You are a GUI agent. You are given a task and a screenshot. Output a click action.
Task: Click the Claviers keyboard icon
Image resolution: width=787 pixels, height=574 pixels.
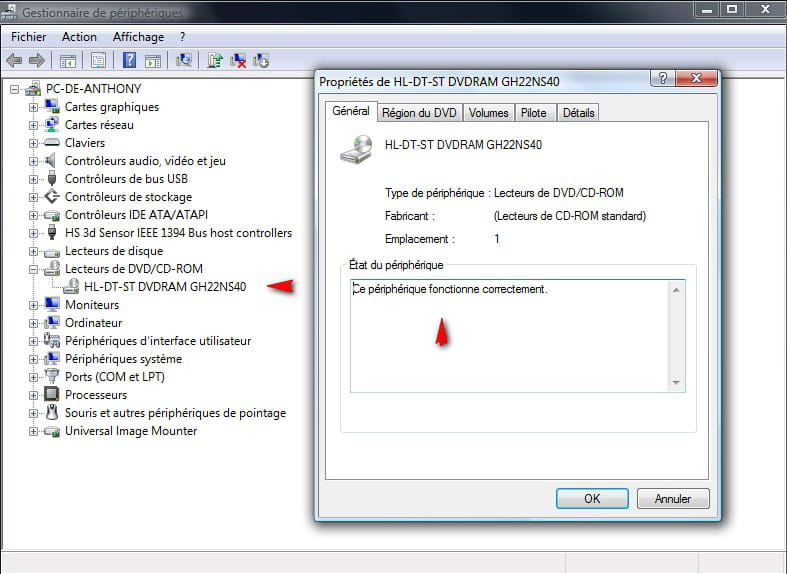[x=52, y=142]
